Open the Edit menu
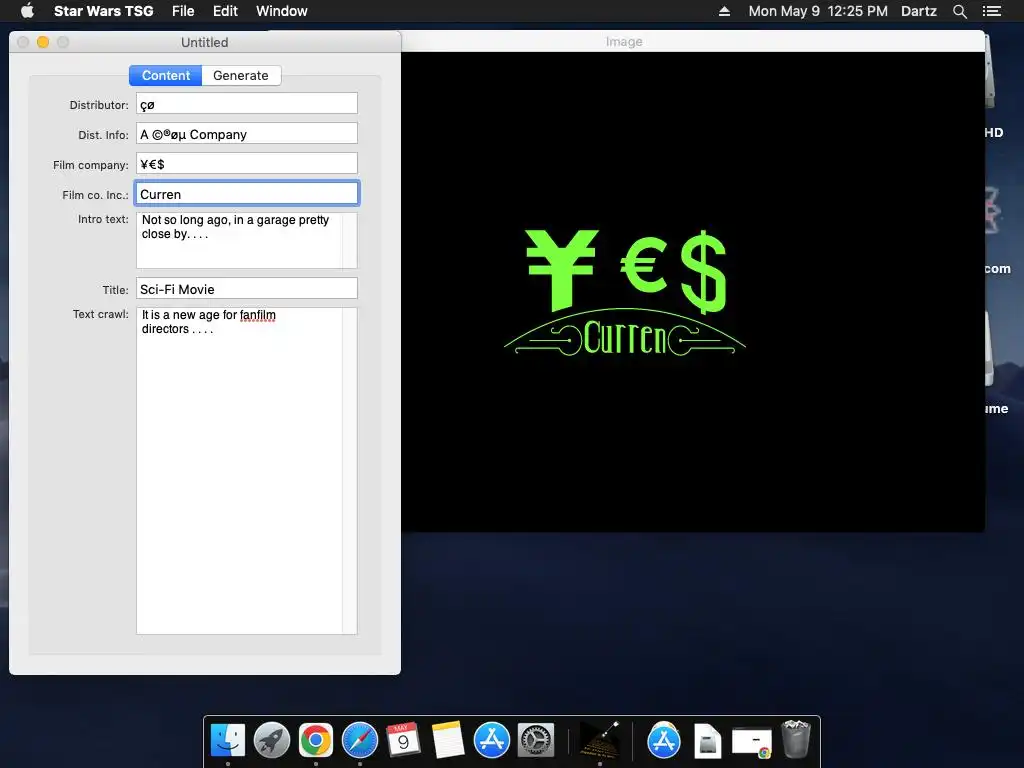Screen dimensions: 1024x768 click(x=225, y=11)
